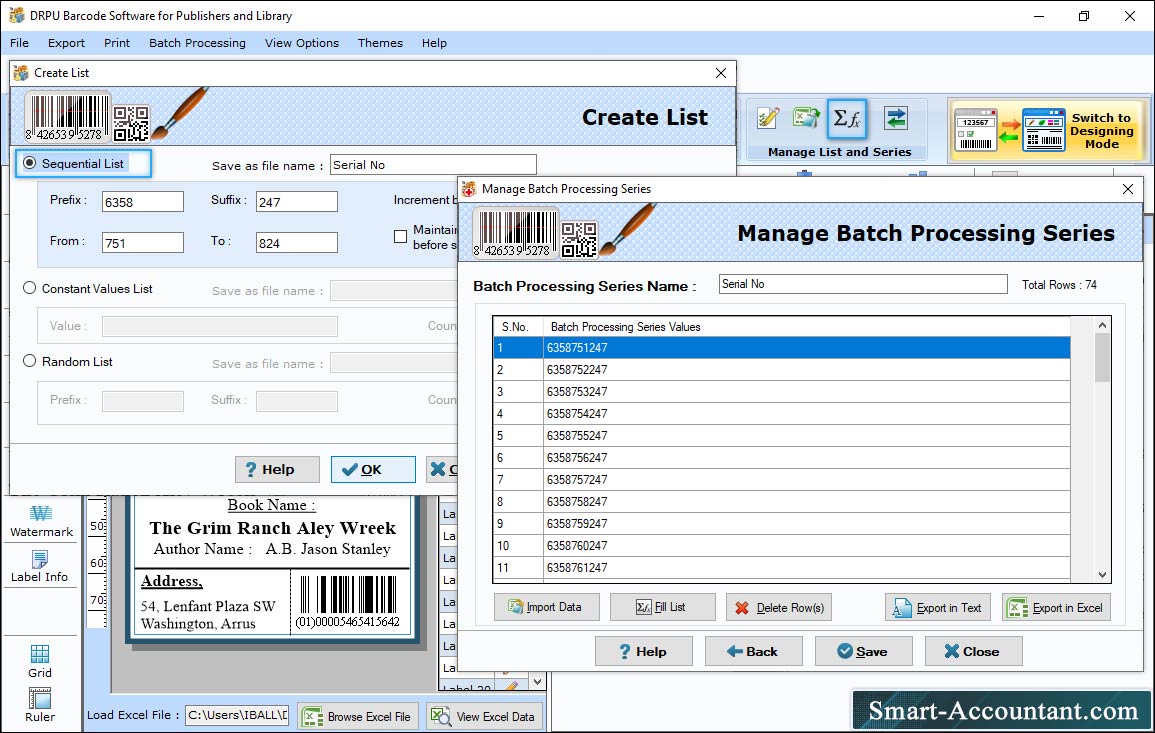Click Export in Excel button
The width and height of the screenshot is (1155, 733).
tap(1056, 607)
